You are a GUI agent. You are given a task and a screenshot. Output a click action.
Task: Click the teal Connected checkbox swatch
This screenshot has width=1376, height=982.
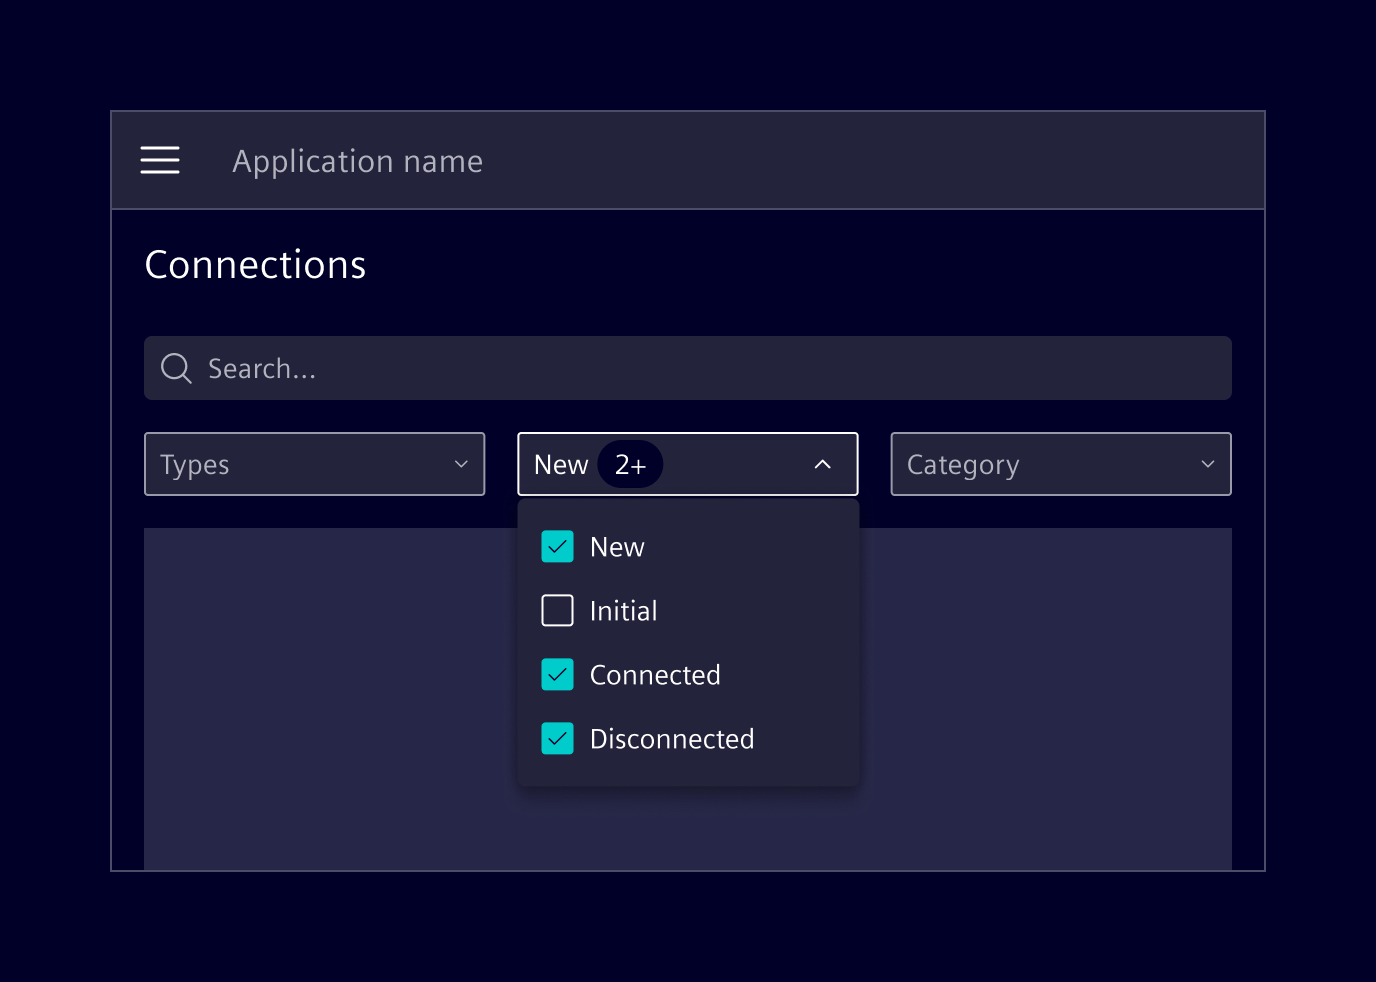point(557,674)
